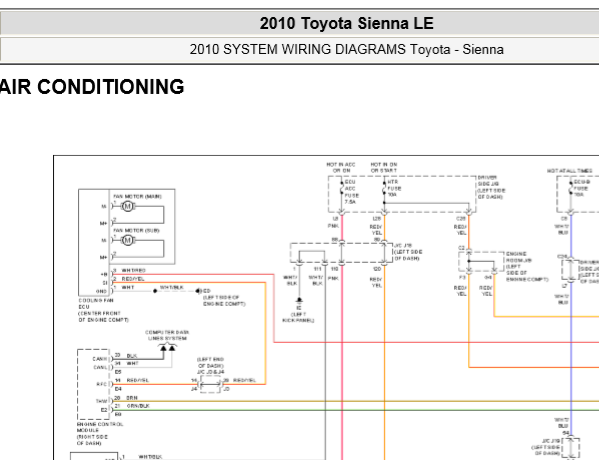Click the 'BRN' wire label at THW
This screenshot has width=599, height=460.
[x=132, y=398]
